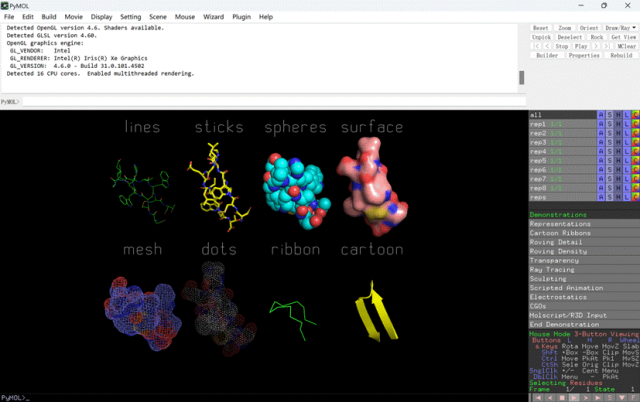Click the Orient button
Image resolution: width=640 pixels, height=402 pixels.
pos(590,28)
